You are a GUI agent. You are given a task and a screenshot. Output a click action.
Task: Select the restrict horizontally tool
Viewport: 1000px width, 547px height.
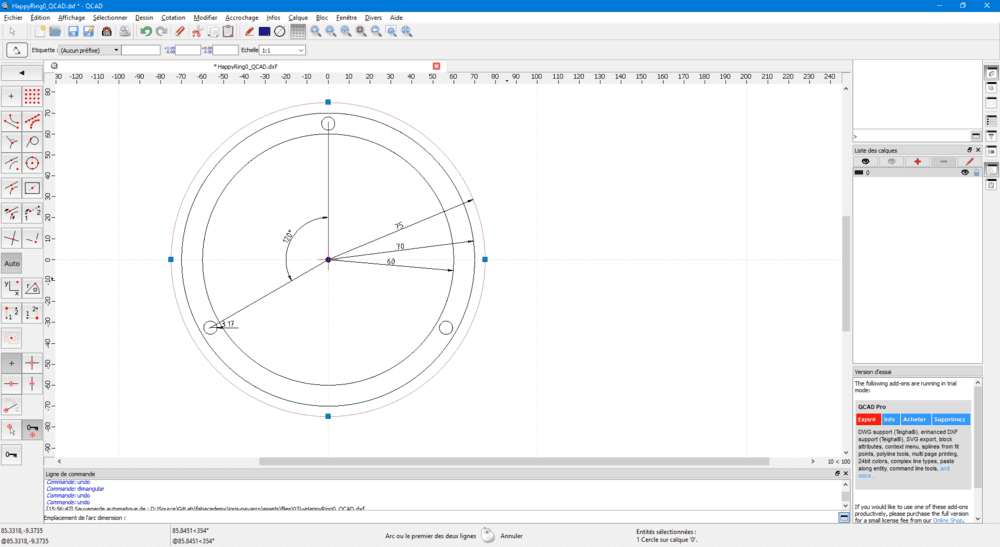(x=11, y=384)
